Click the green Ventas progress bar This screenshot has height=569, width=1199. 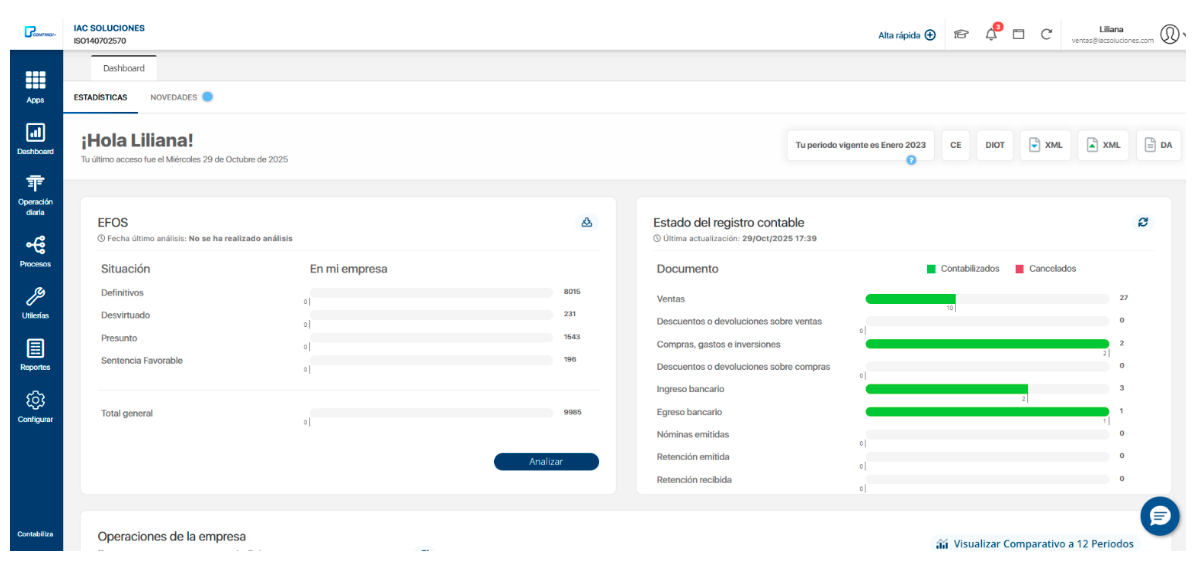(x=910, y=298)
